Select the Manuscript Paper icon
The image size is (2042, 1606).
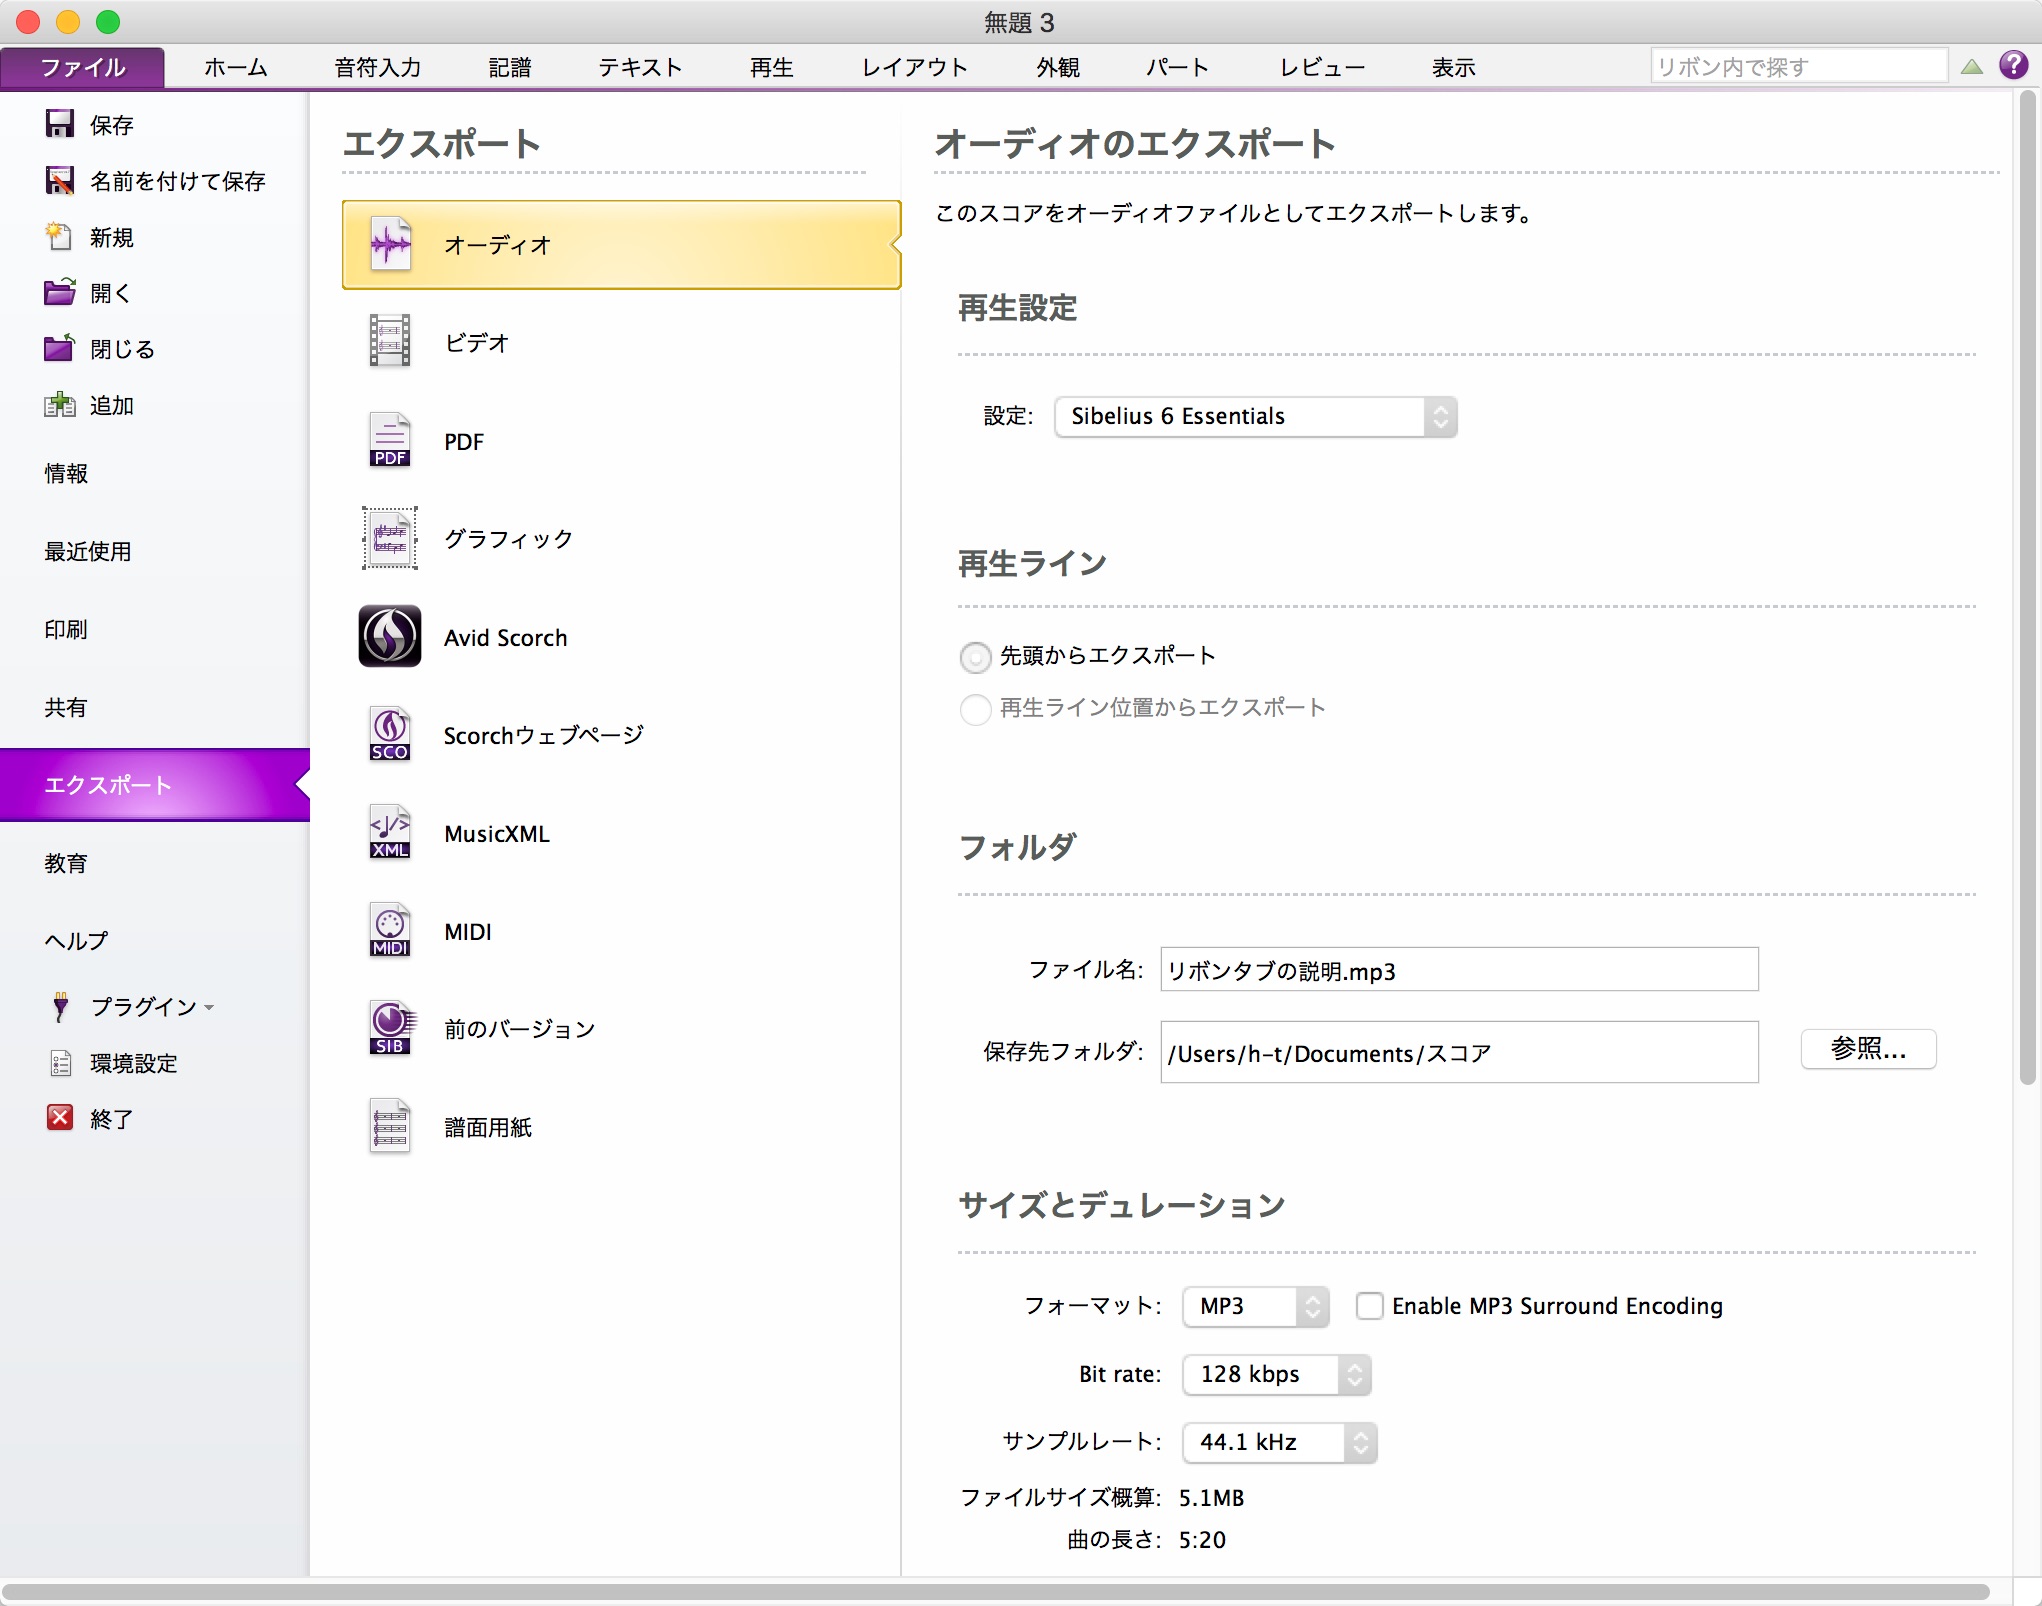pos(390,1126)
